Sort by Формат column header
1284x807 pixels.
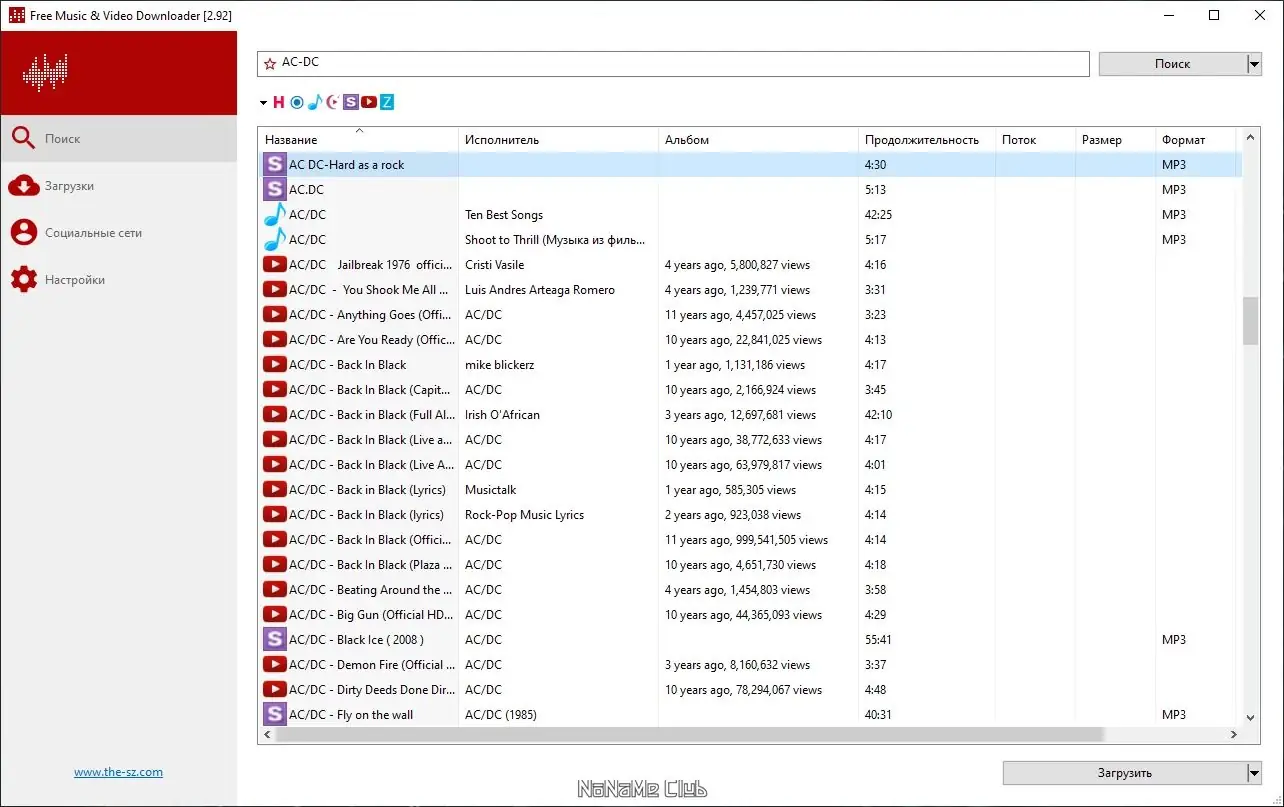click(1196, 139)
